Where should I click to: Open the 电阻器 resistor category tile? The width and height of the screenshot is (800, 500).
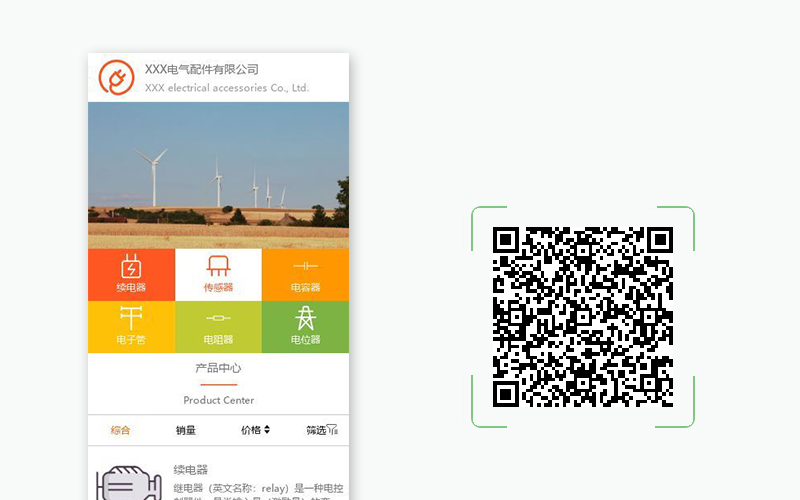[x=218, y=326]
